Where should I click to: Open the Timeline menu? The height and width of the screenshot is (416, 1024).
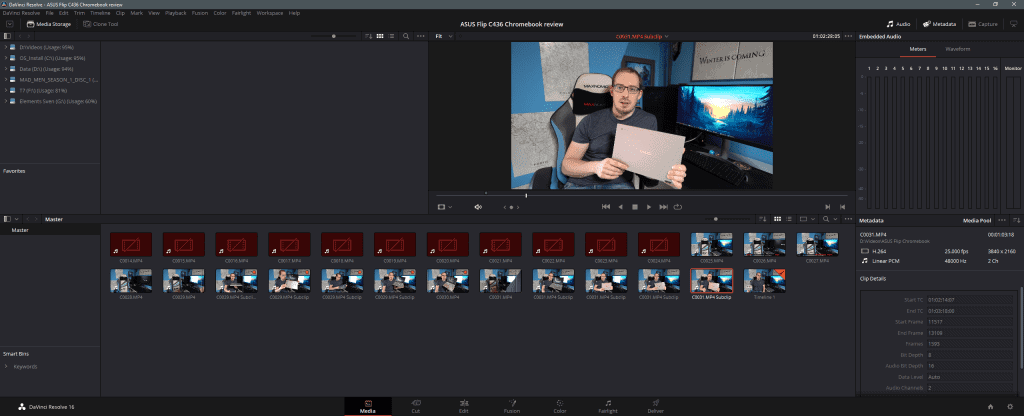100,13
